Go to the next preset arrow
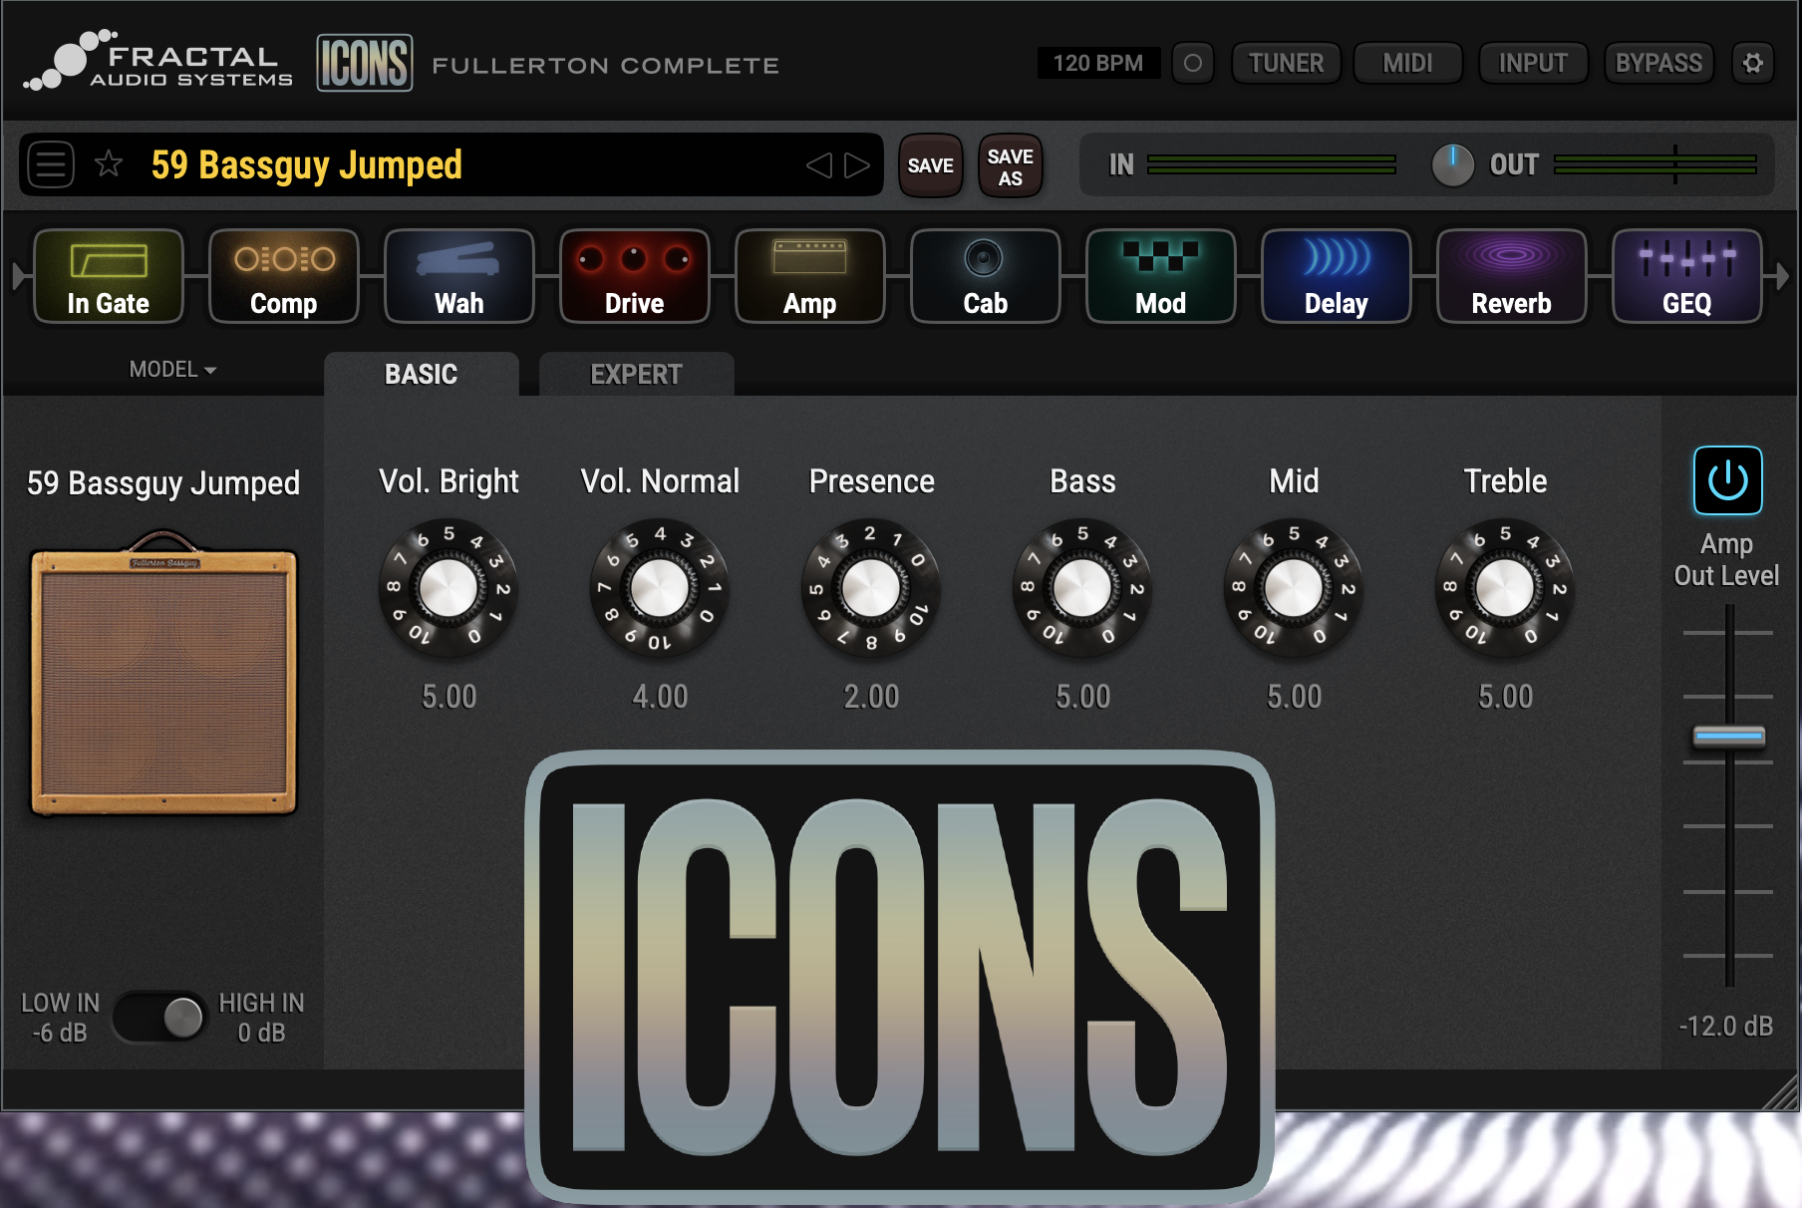1802x1208 pixels. coord(857,165)
